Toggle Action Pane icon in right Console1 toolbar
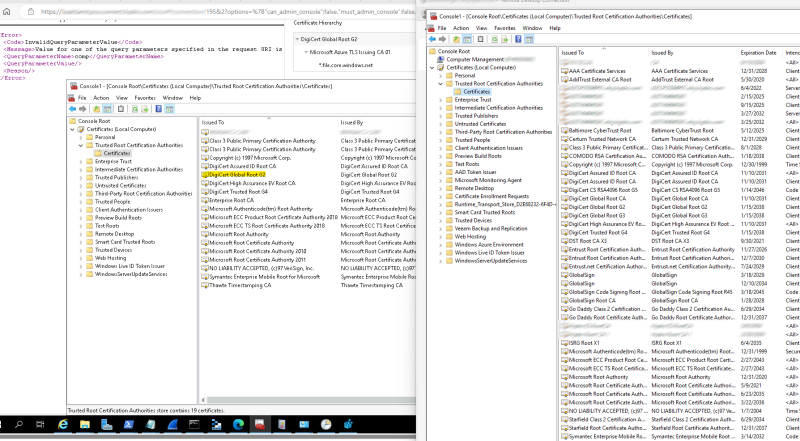The height and width of the screenshot is (441, 800). (x=529, y=39)
